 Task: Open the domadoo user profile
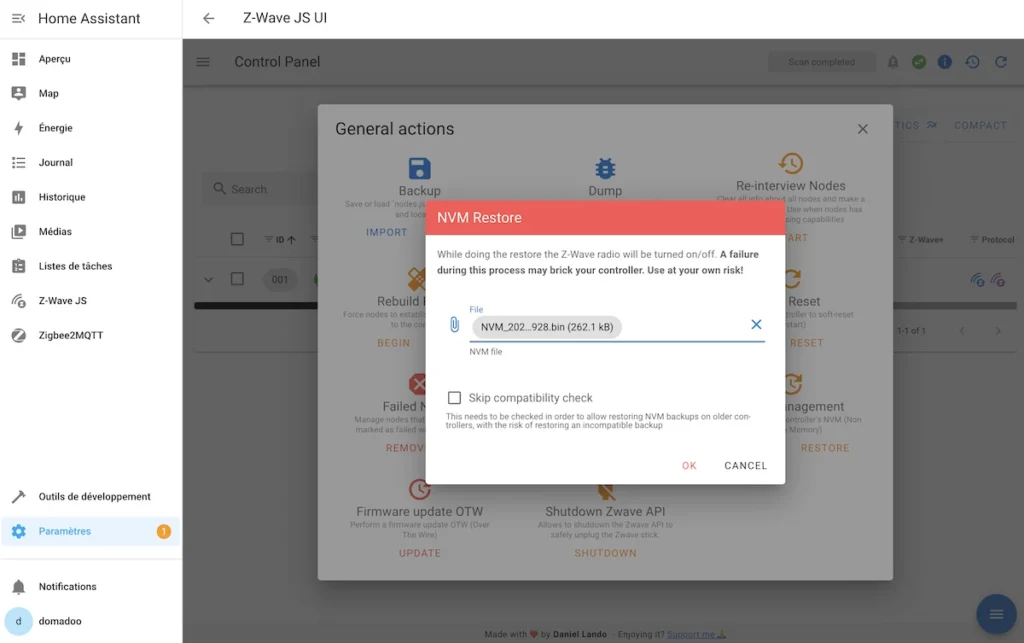91,621
